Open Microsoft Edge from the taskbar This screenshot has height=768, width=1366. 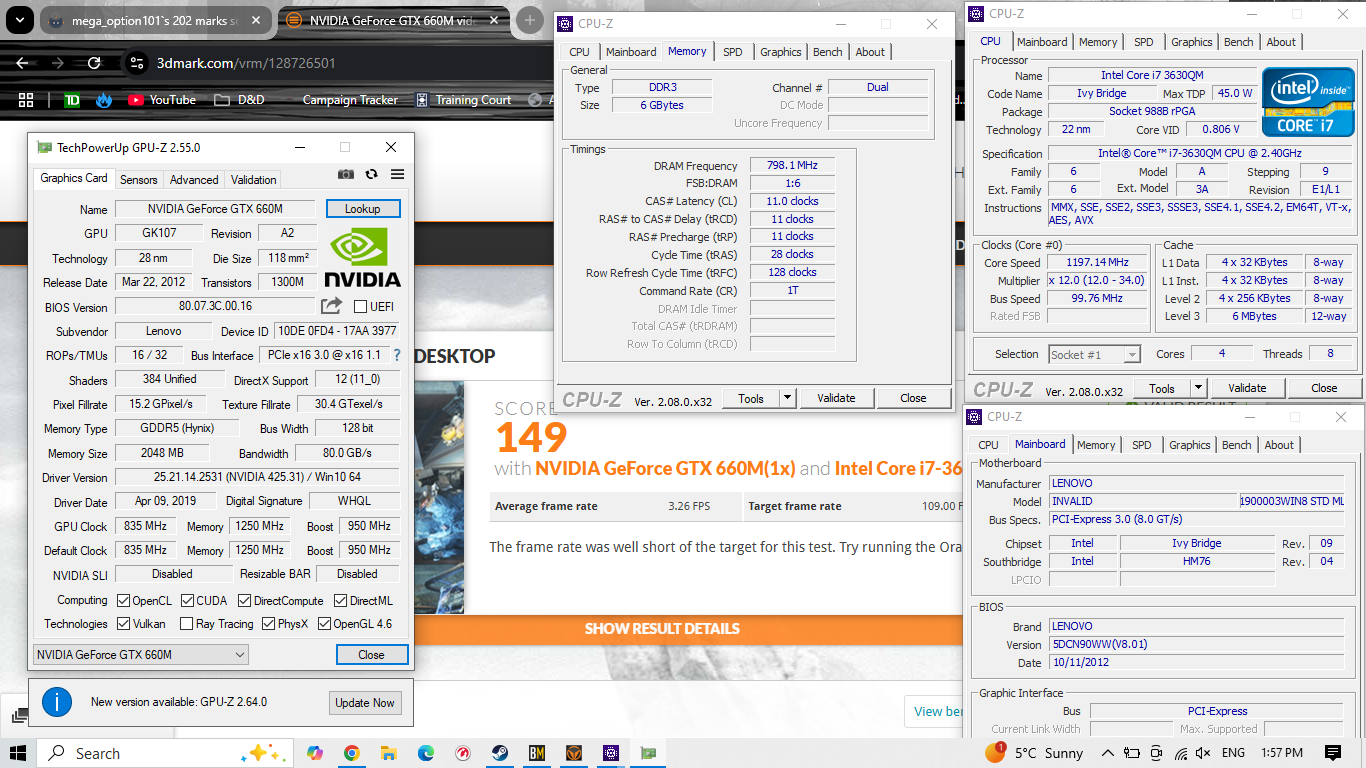pos(426,753)
